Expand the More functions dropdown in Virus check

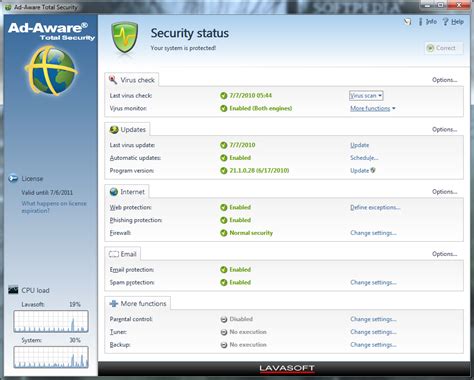[373, 108]
